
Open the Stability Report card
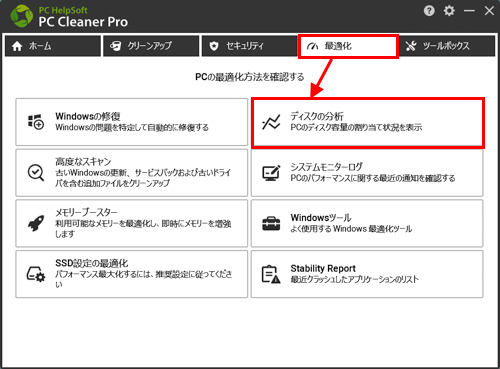click(x=367, y=274)
